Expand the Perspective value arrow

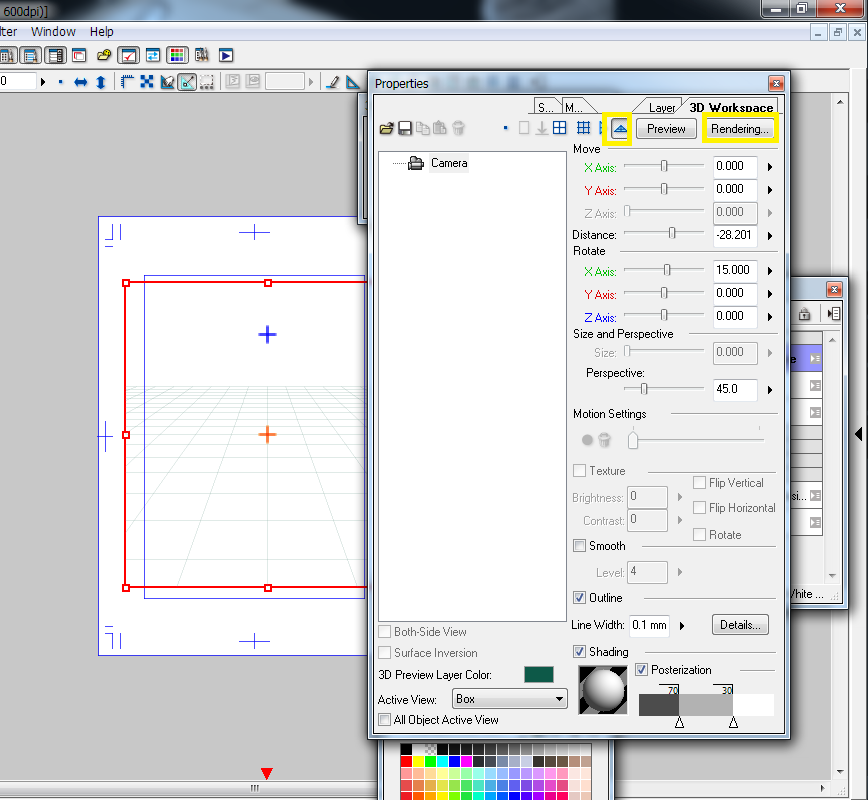(x=770, y=390)
